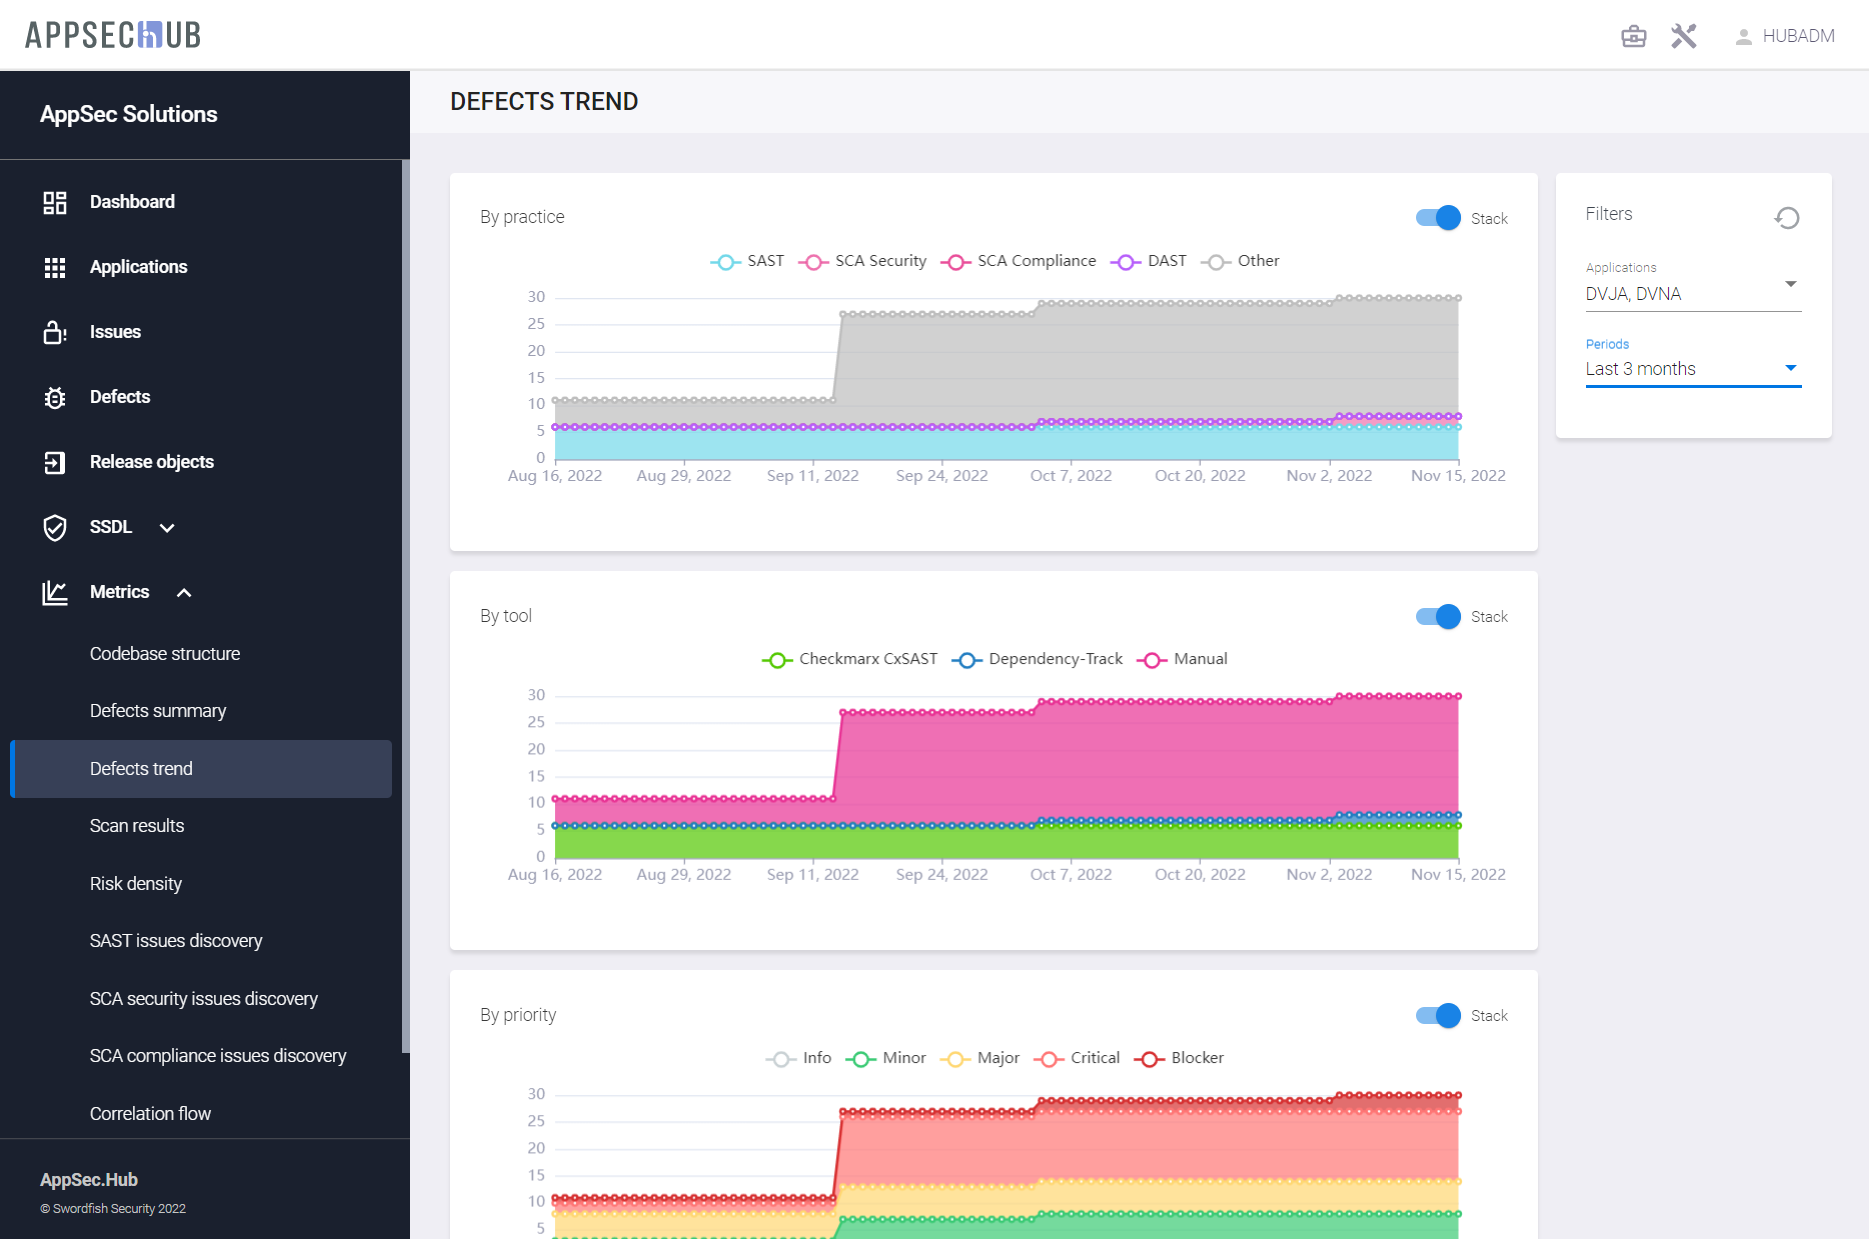Click the Dashboard icon in sidebar
This screenshot has width=1869, height=1239.
(x=55, y=202)
